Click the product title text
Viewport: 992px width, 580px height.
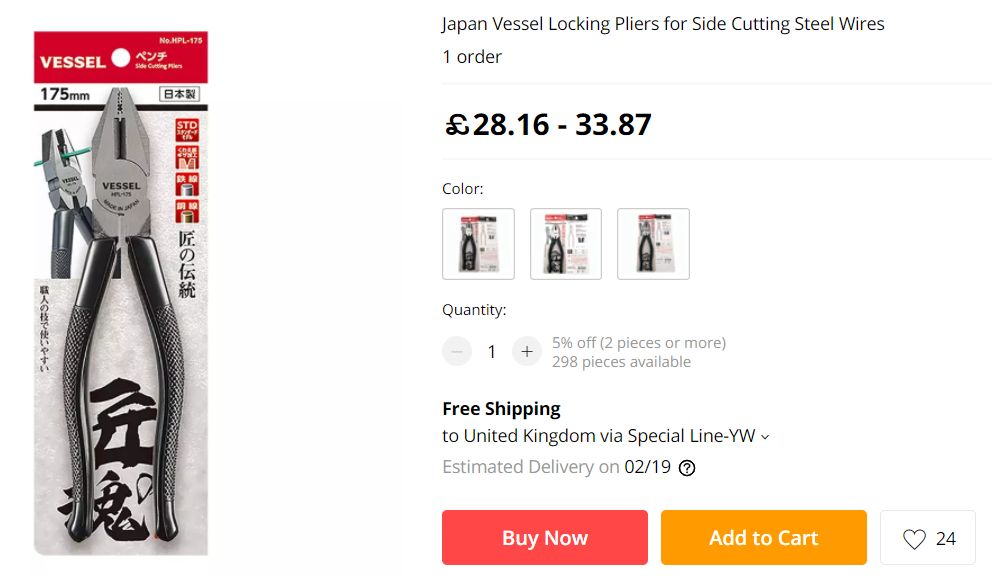tap(663, 24)
